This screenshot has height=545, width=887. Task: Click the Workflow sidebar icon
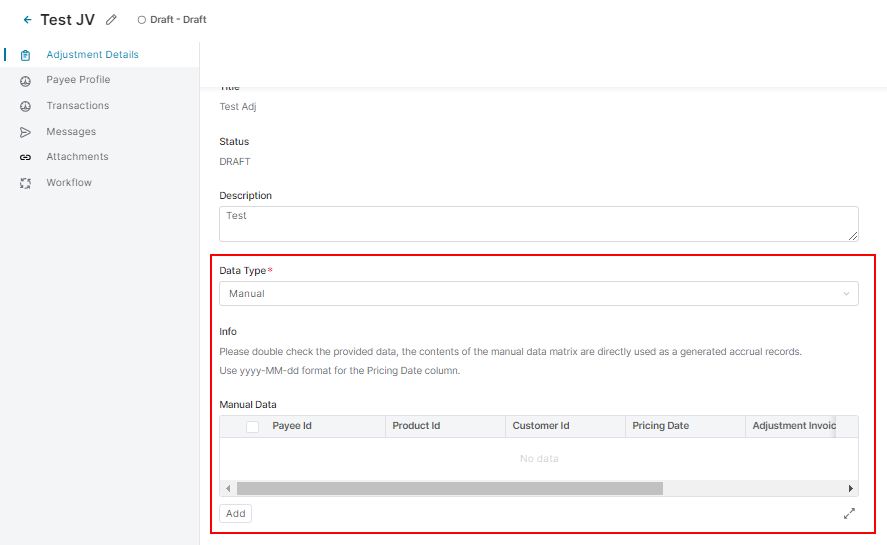tap(25, 183)
